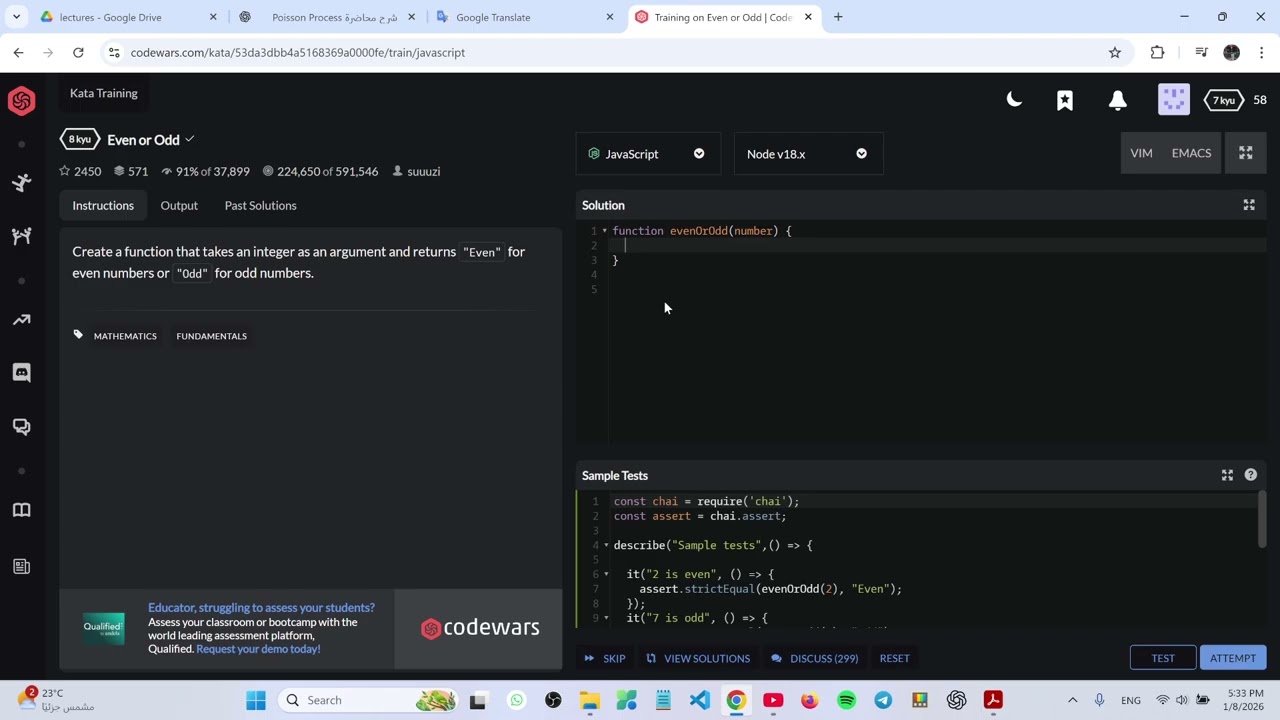Open Discussions speech bubbles sidebar icon
The width and height of the screenshot is (1280, 720).
coord(21,426)
